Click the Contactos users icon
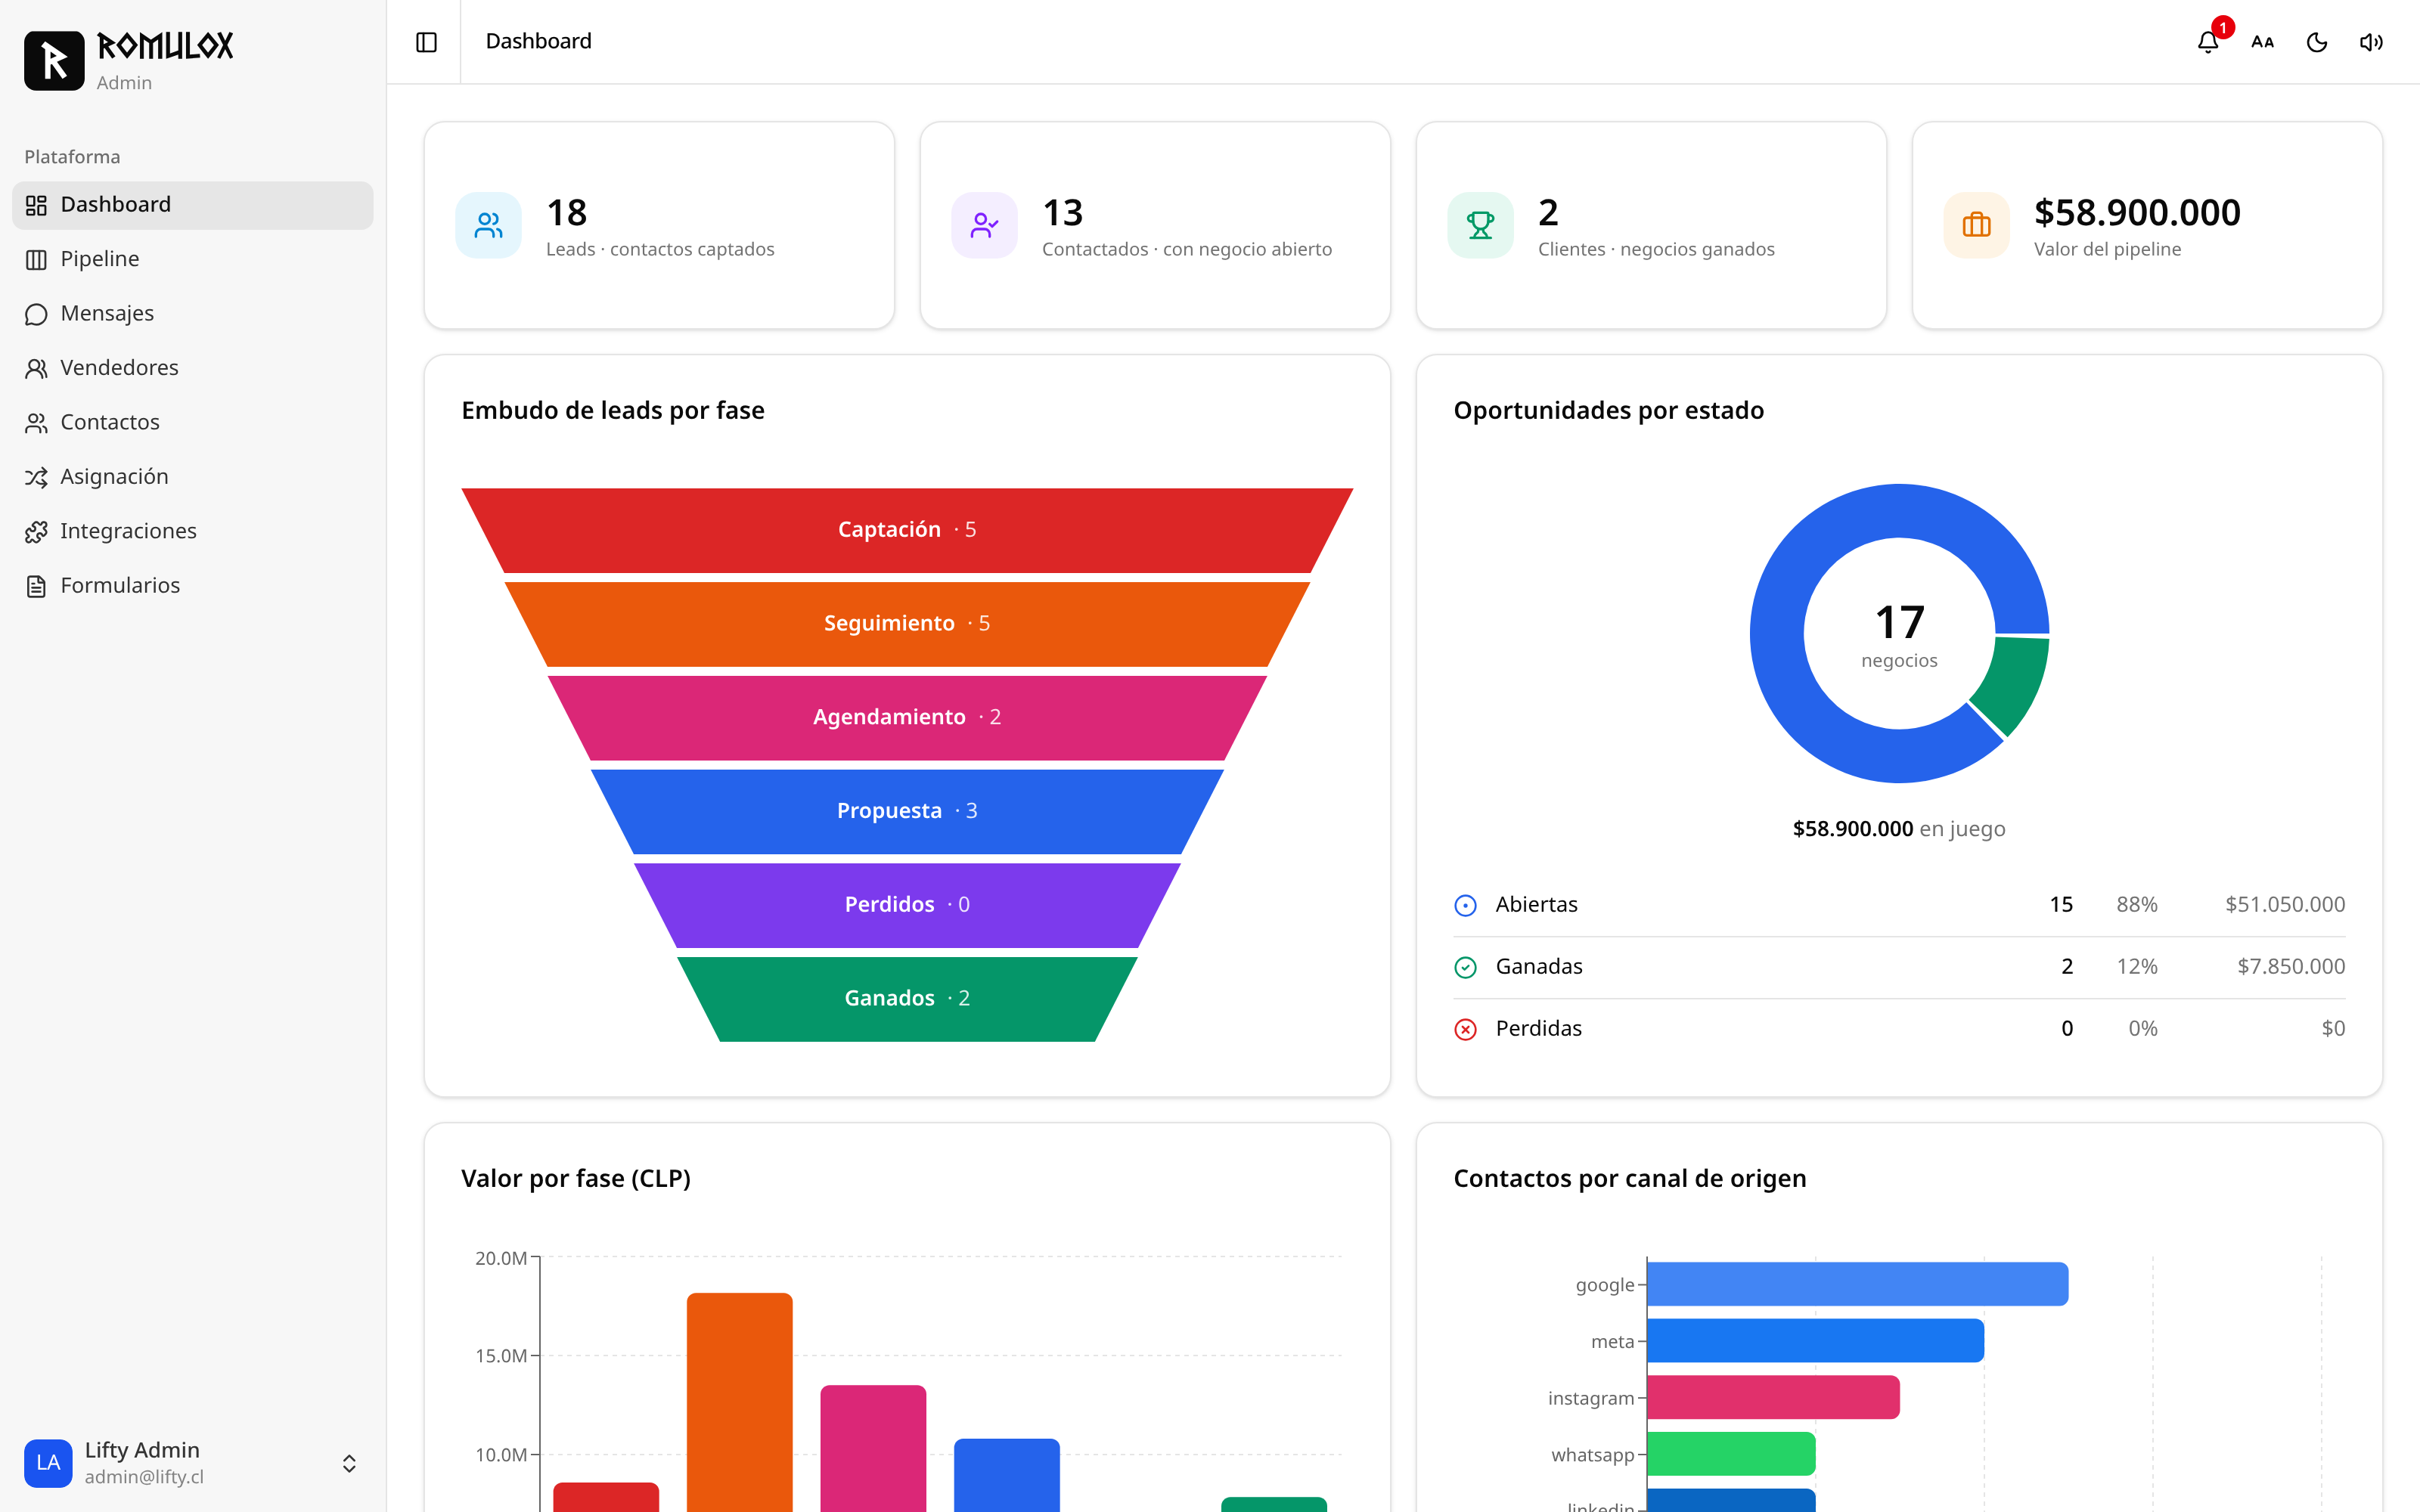 pos(36,423)
